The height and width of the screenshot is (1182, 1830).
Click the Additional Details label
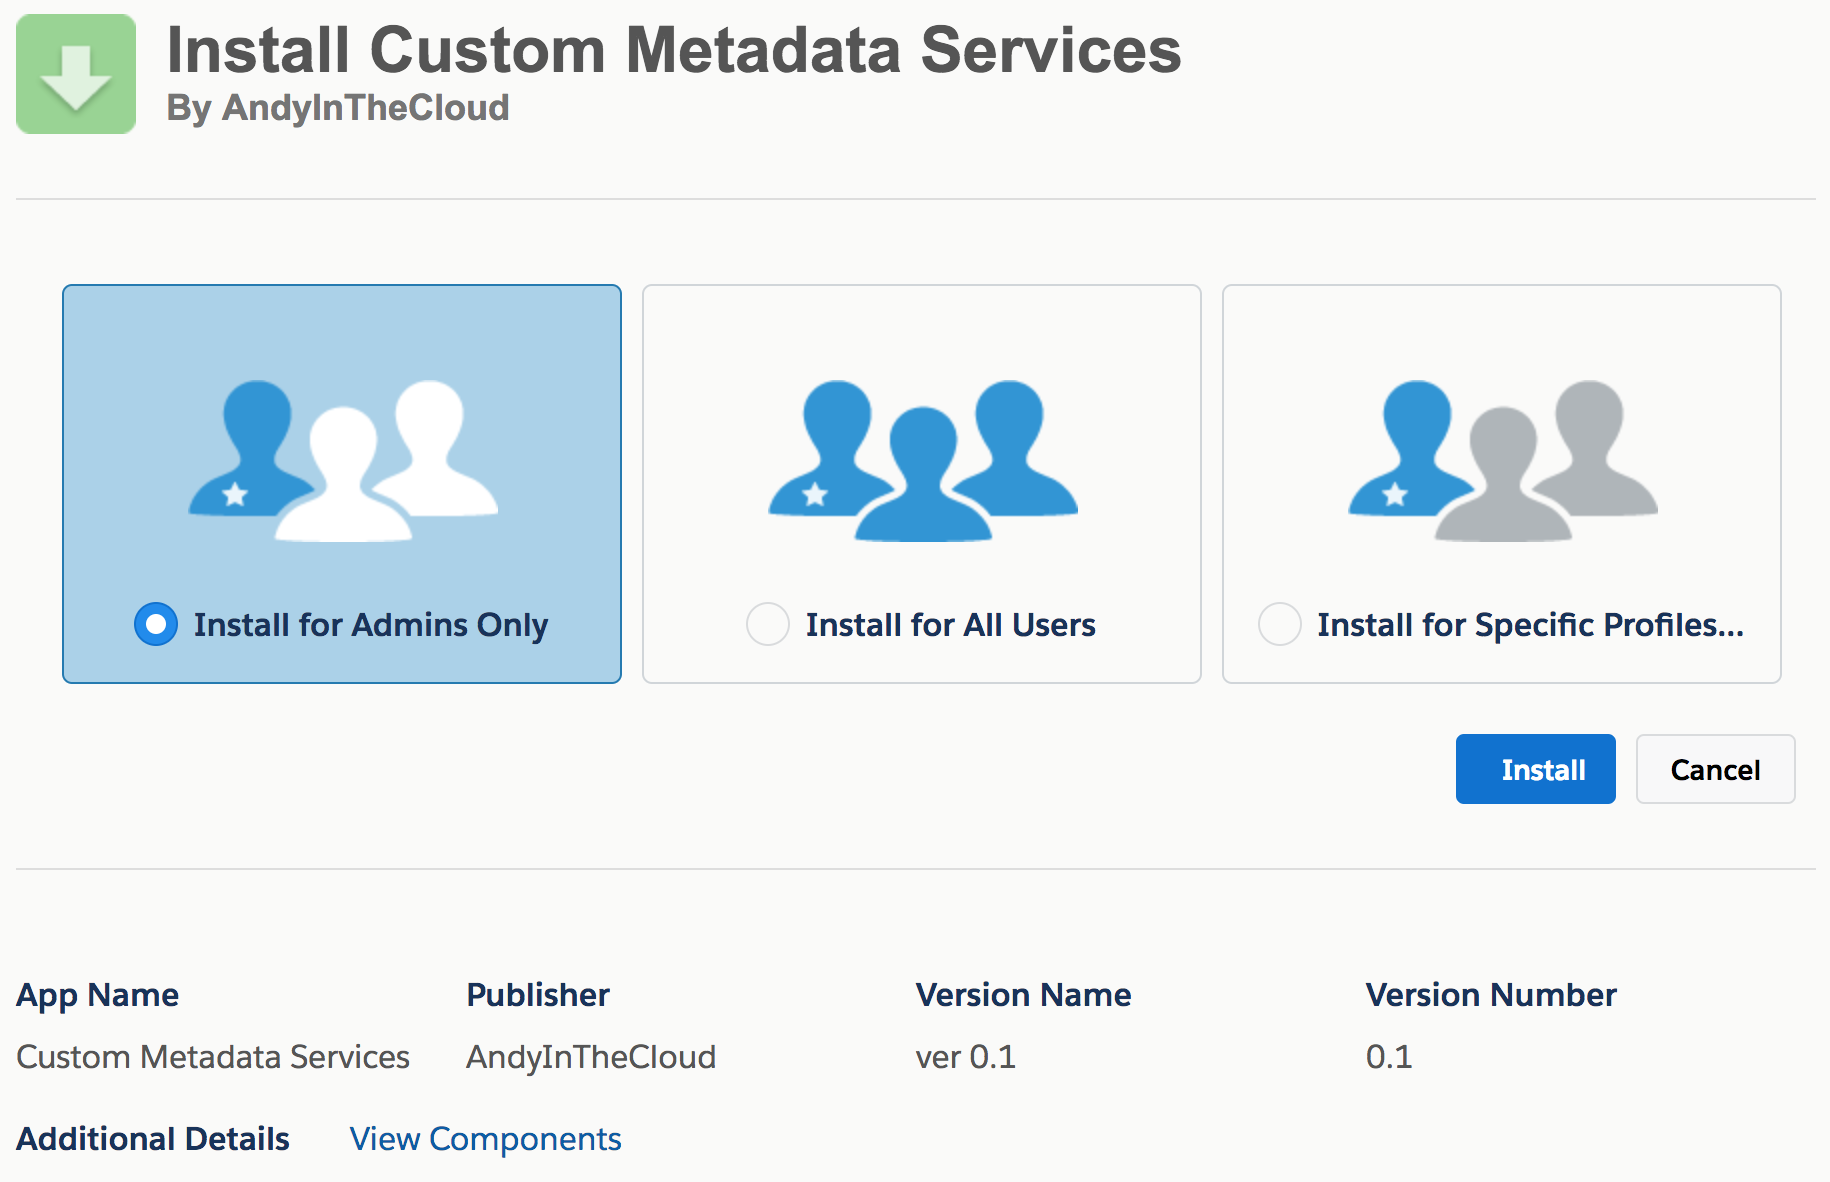(153, 1139)
